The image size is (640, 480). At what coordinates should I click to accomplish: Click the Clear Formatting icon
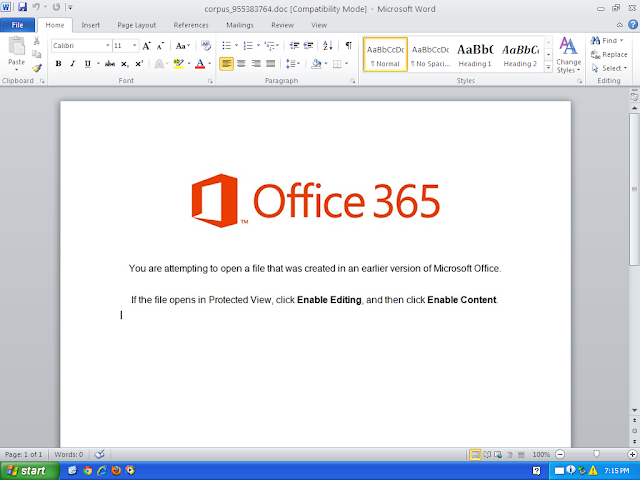coord(206,45)
